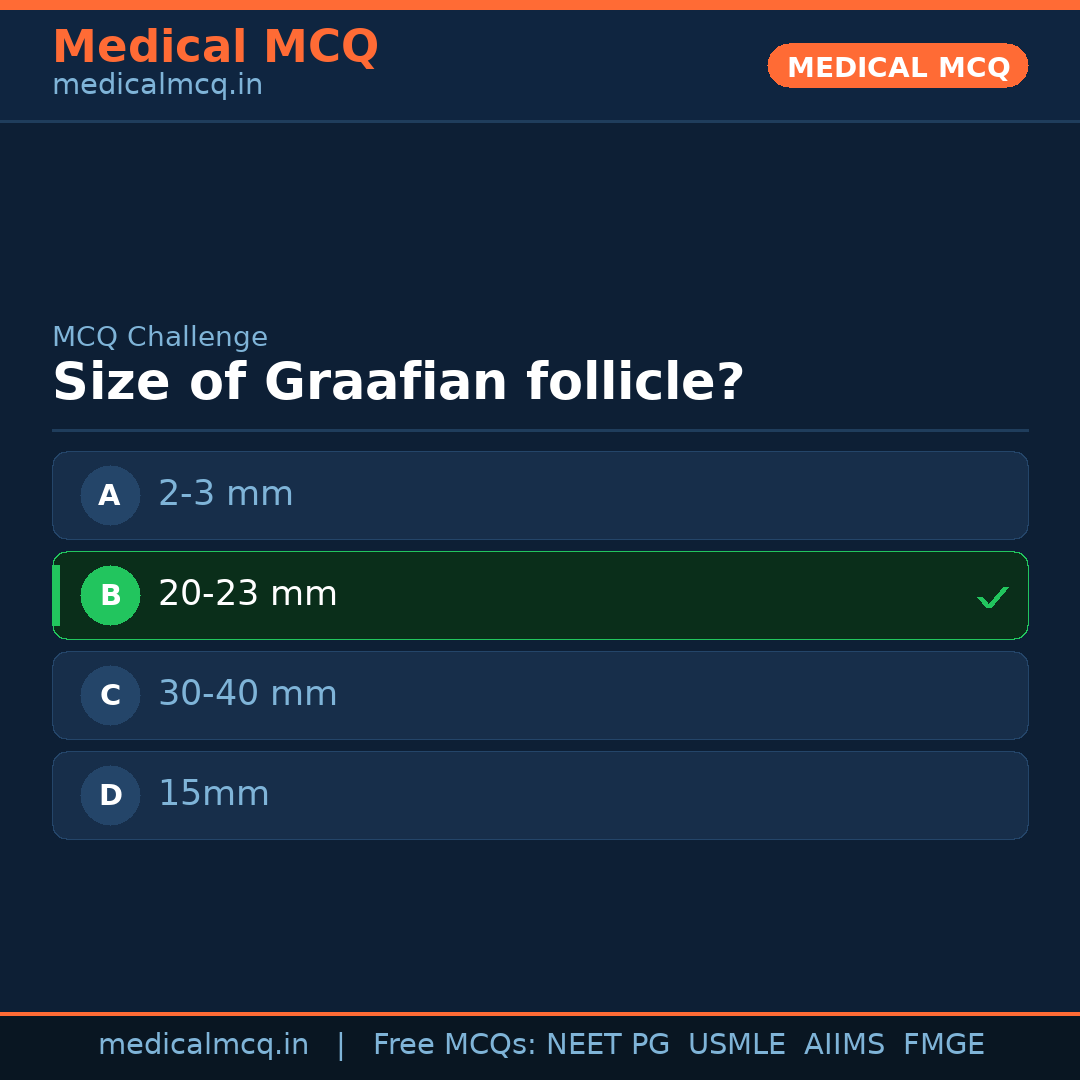1080x1080 pixels.
Task: Click the large Medical MCQ header title
Action: coord(215,47)
